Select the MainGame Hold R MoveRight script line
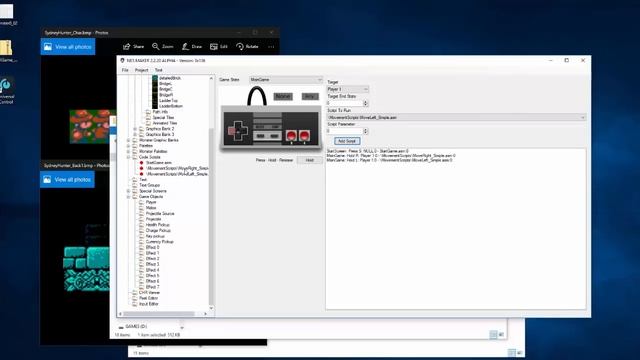 tap(391, 156)
